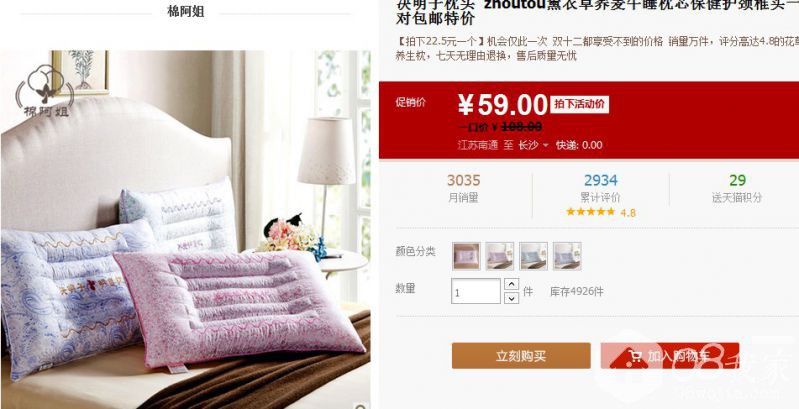Click the shopping cart icon in 加入购物车
This screenshot has width=799, height=409.
635,356
